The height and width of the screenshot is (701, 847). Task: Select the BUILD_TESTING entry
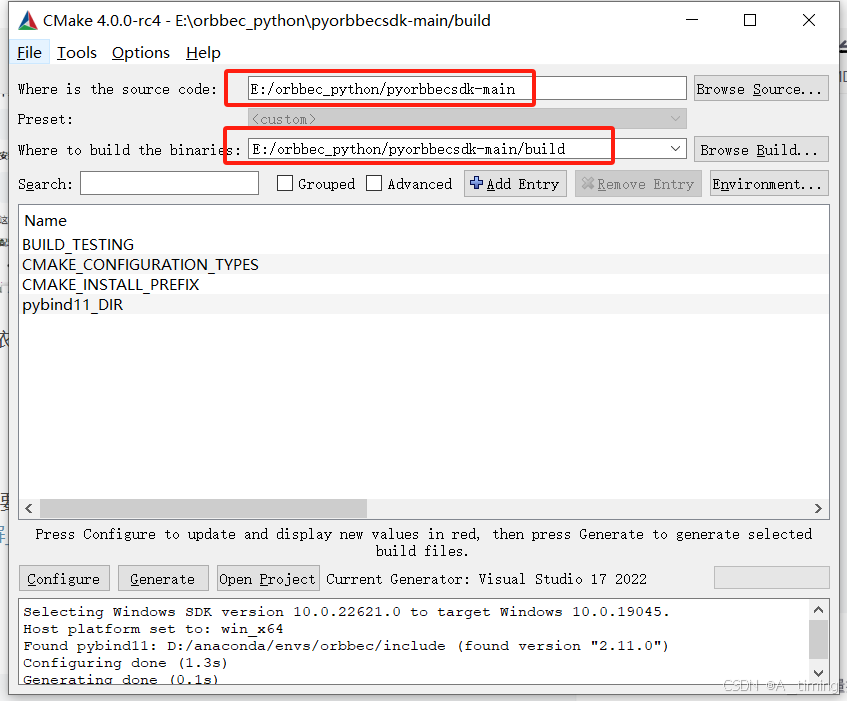424,245
